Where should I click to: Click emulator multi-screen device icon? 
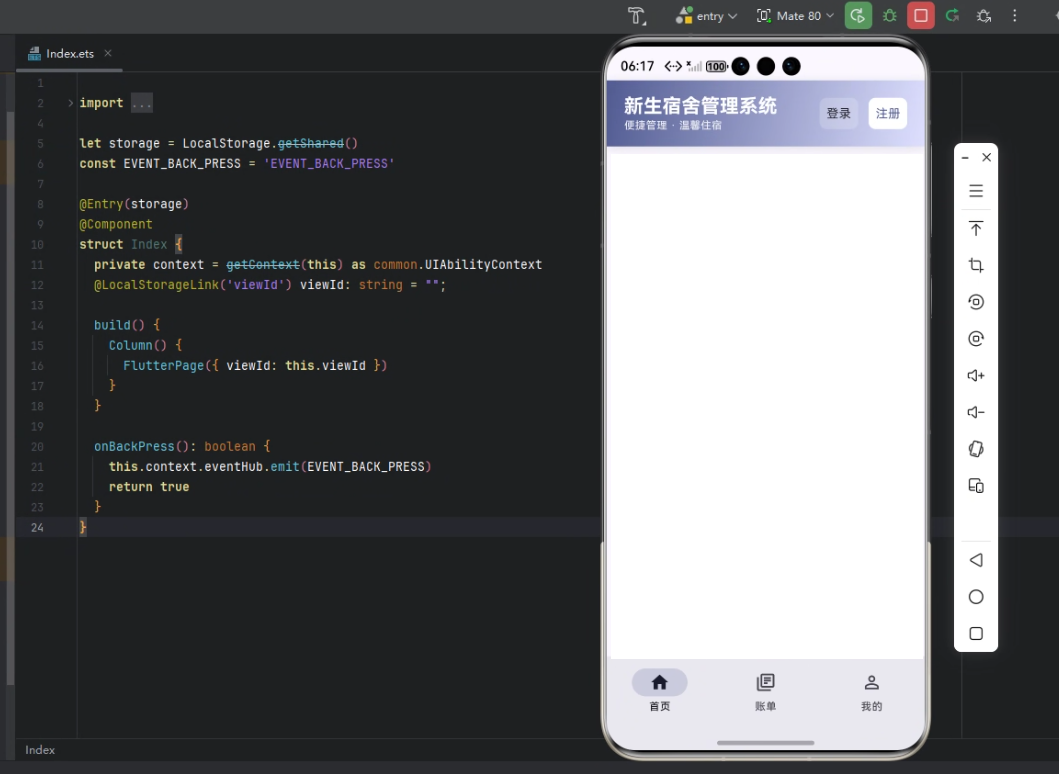[x=976, y=486]
